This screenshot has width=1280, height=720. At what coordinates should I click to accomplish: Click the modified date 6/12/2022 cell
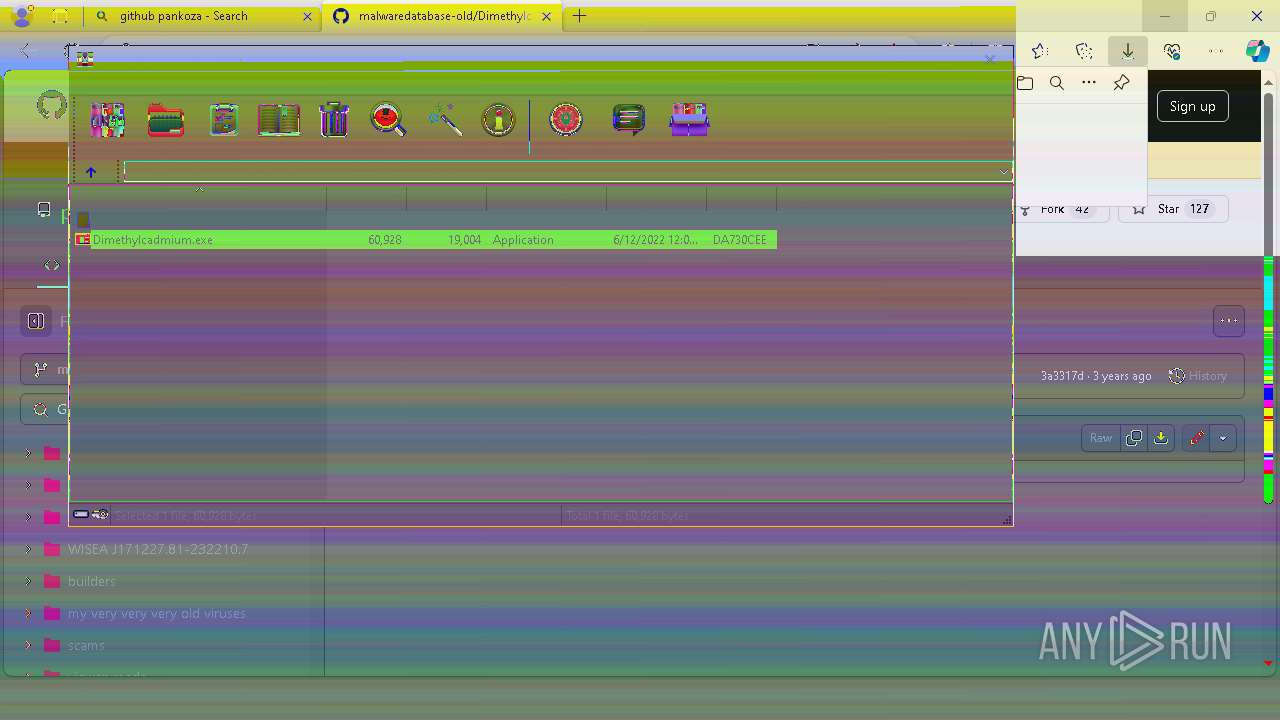pyautogui.click(x=656, y=240)
